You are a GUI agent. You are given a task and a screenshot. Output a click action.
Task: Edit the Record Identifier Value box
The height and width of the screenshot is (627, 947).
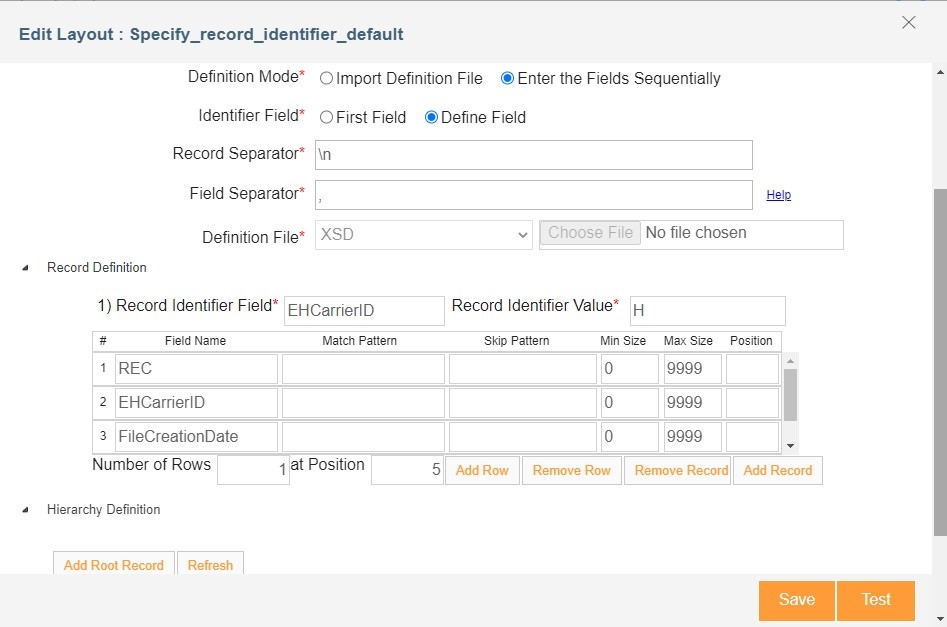coord(707,310)
